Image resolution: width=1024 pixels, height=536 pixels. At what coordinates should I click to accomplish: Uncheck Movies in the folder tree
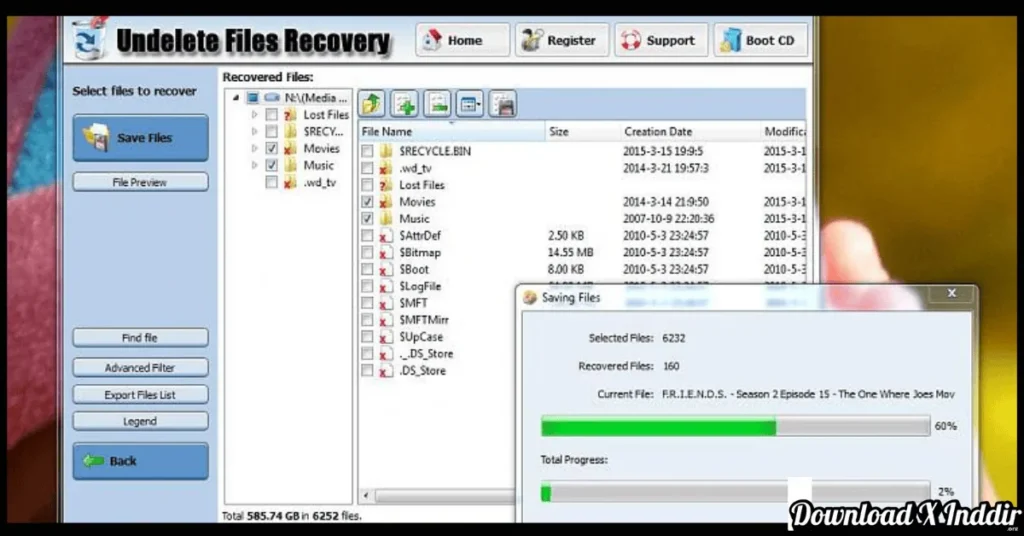(x=272, y=149)
